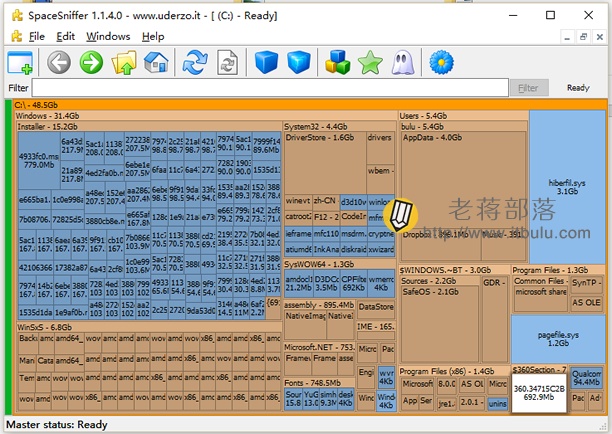612x434 pixels.
Task: Click the New View toolbar icon
Action: pos(20,62)
